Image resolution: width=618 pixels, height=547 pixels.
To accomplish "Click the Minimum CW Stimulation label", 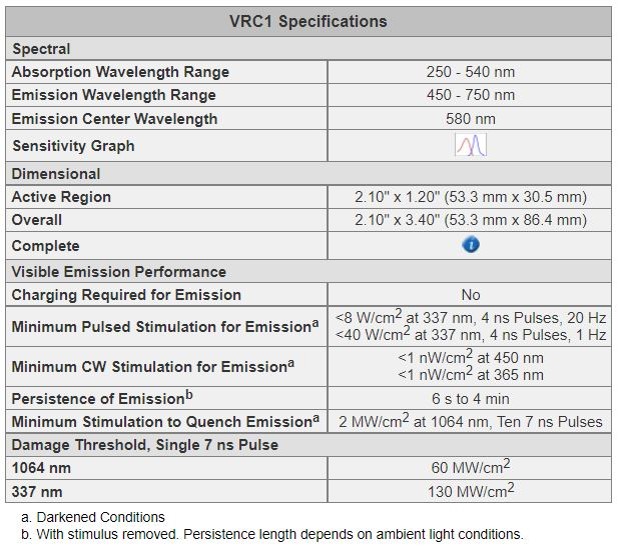I will (x=153, y=366).
